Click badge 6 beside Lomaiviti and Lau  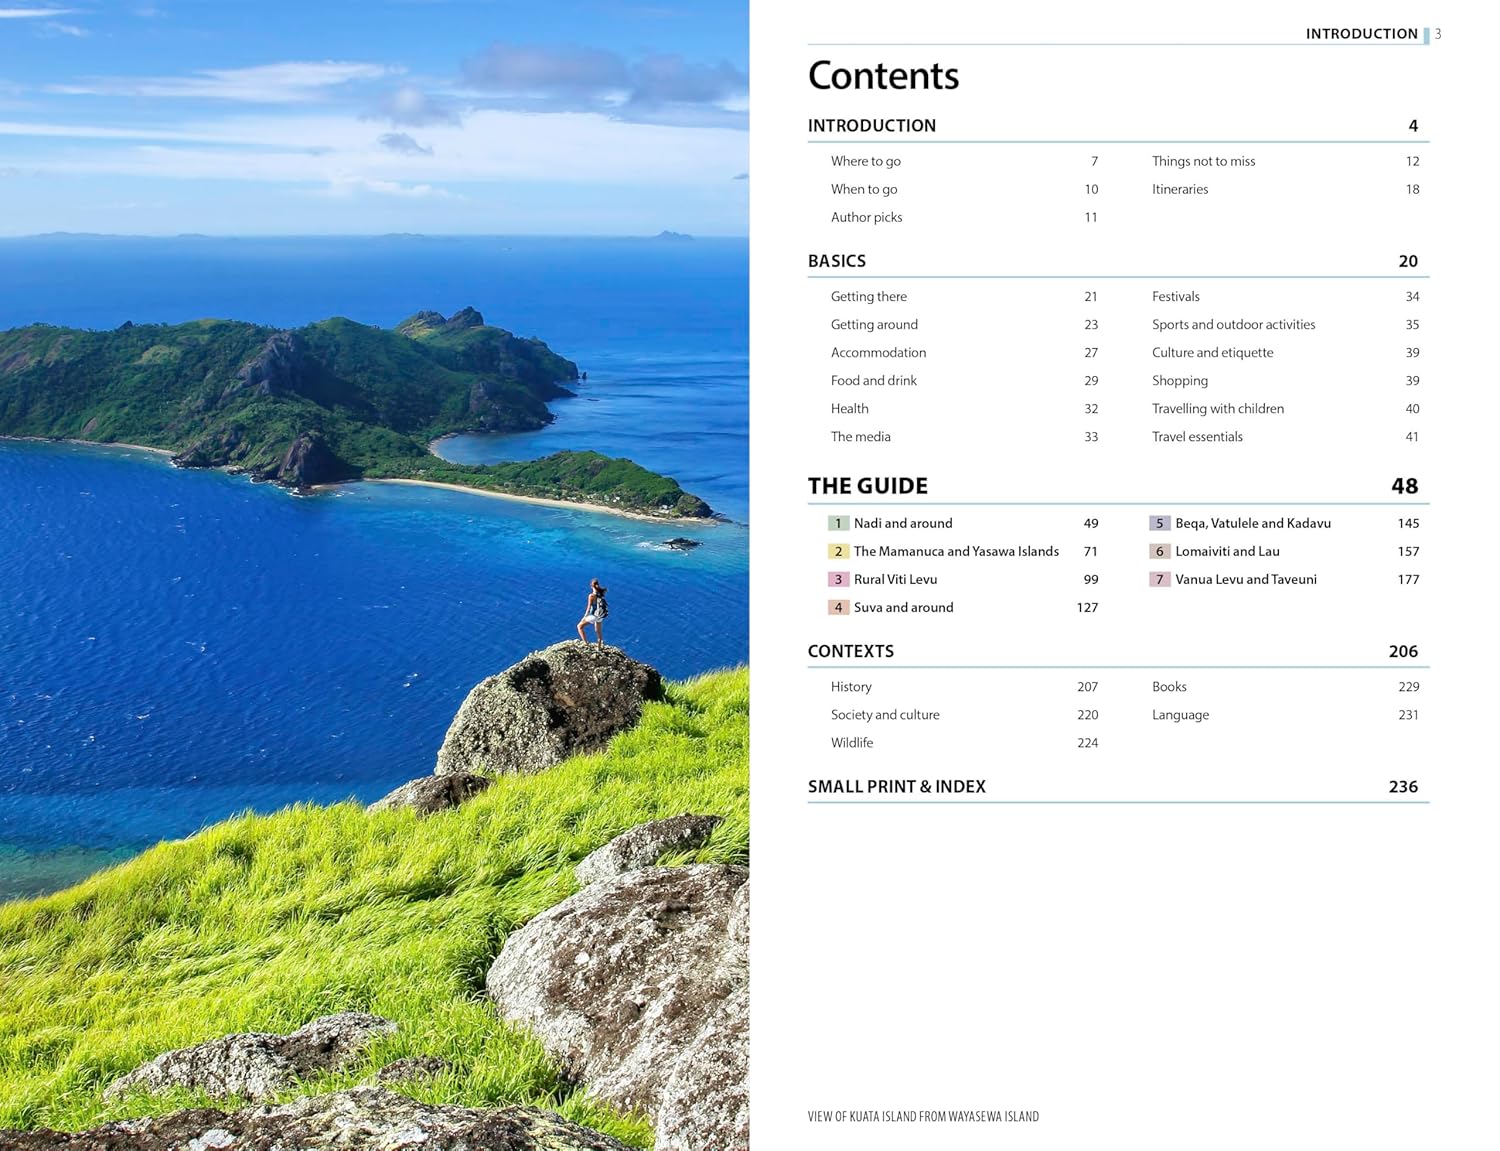[1159, 551]
